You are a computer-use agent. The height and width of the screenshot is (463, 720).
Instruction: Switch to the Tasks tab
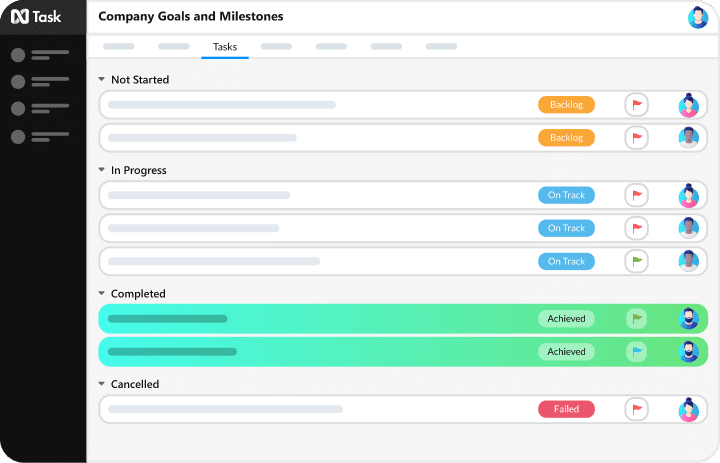(x=225, y=47)
